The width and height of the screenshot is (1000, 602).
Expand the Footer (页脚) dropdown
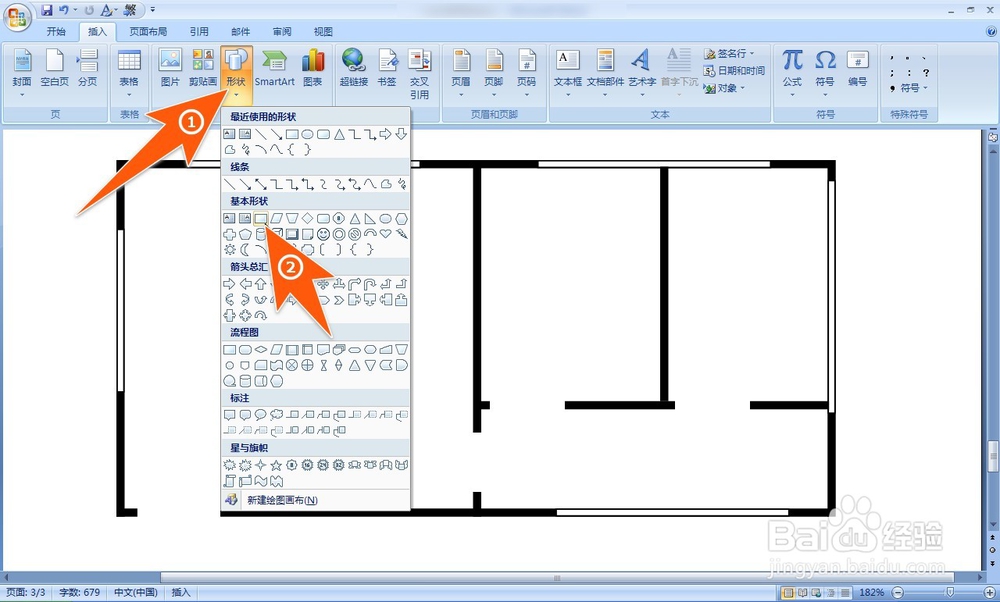pos(494,72)
